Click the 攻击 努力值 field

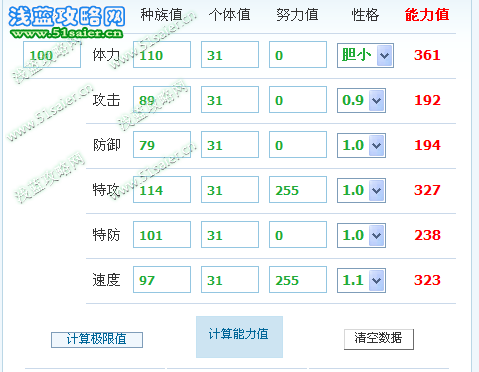298,100
